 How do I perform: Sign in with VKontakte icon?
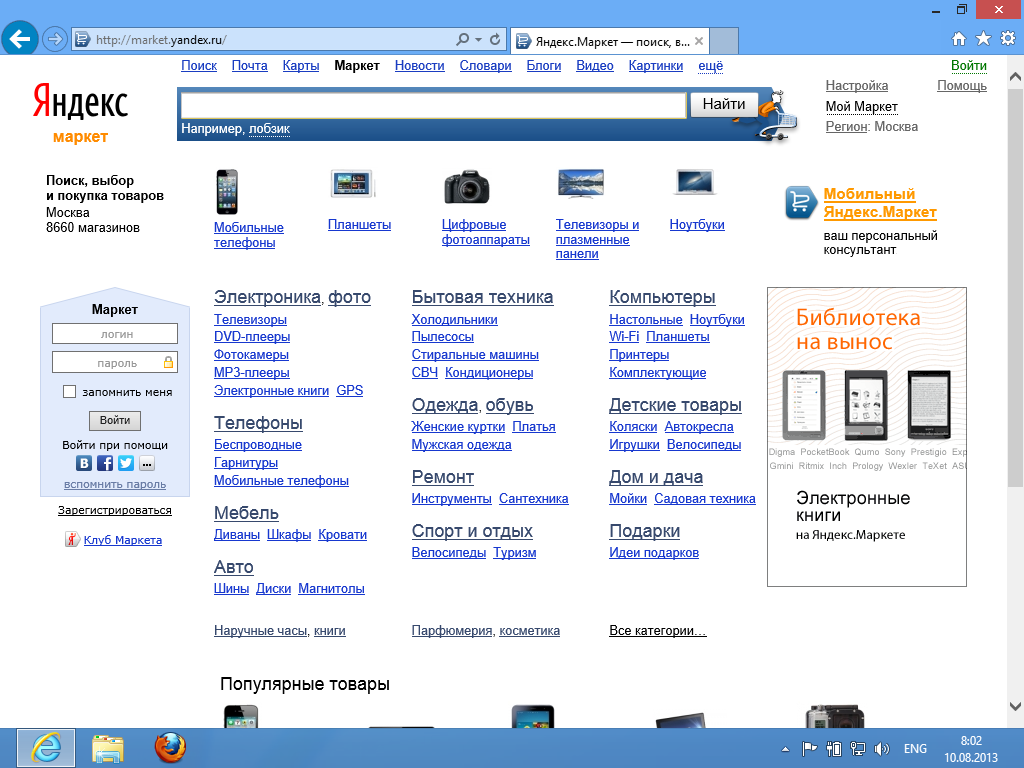click(84, 463)
